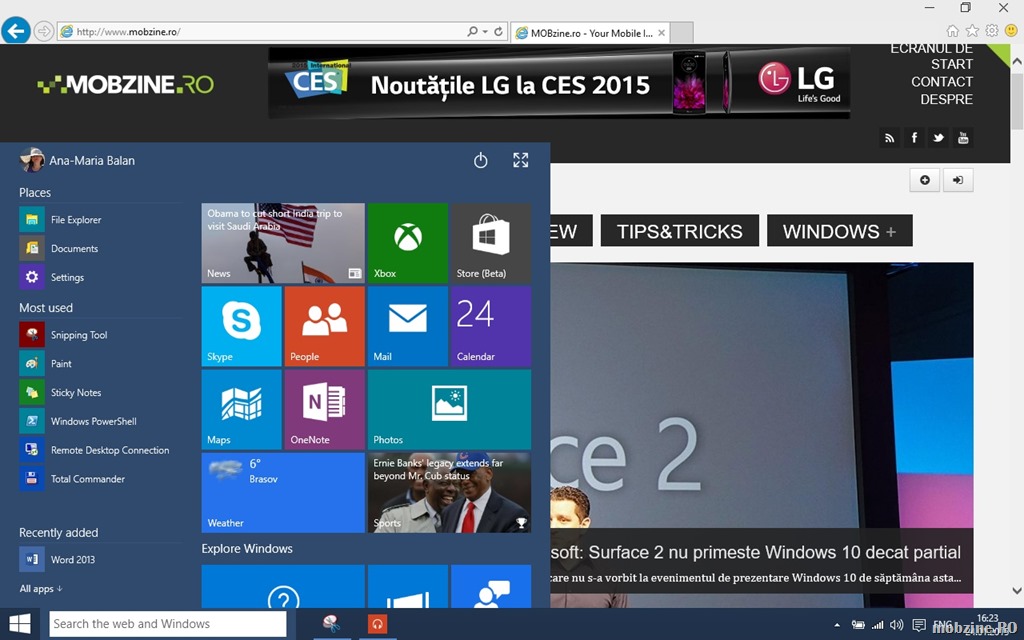This screenshot has height=640, width=1024.
Task: Switch to the MOBzine.ro browser tab
Action: tap(590, 33)
